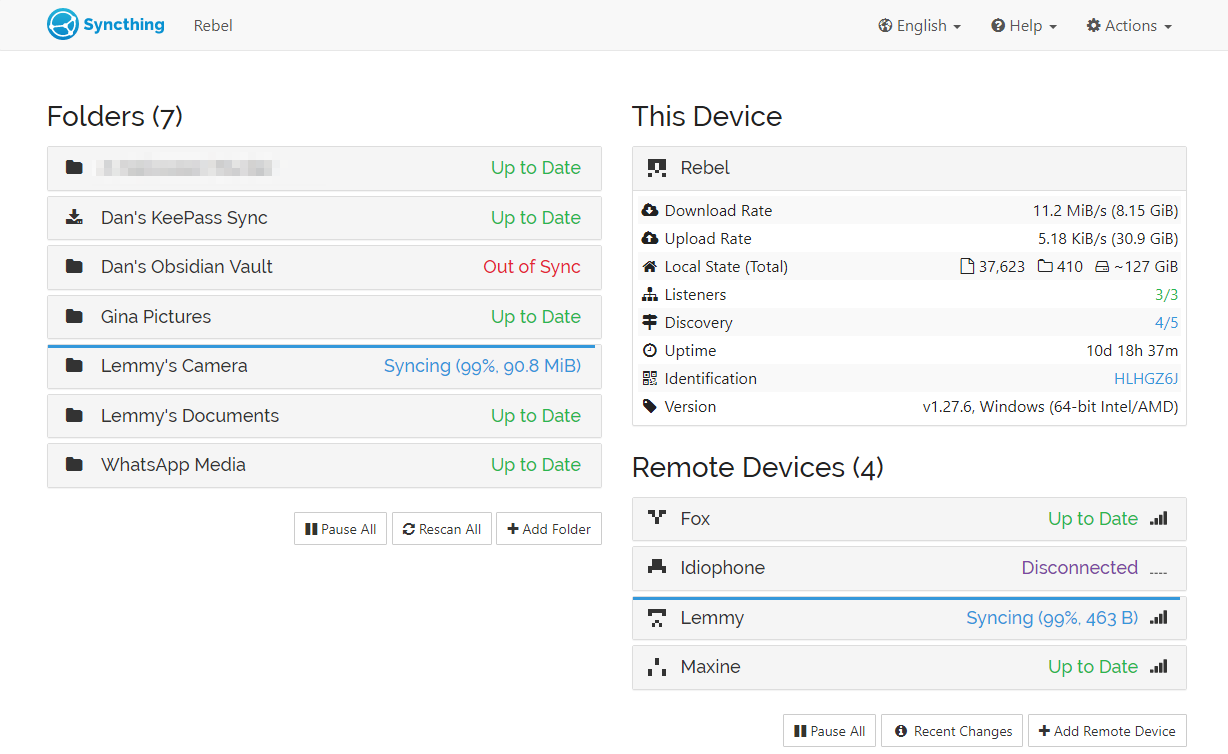This screenshot has width=1228, height=754.
Task: Click the Lemmy's Camera syncing progress bar
Action: pyautogui.click(x=321, y=347)
